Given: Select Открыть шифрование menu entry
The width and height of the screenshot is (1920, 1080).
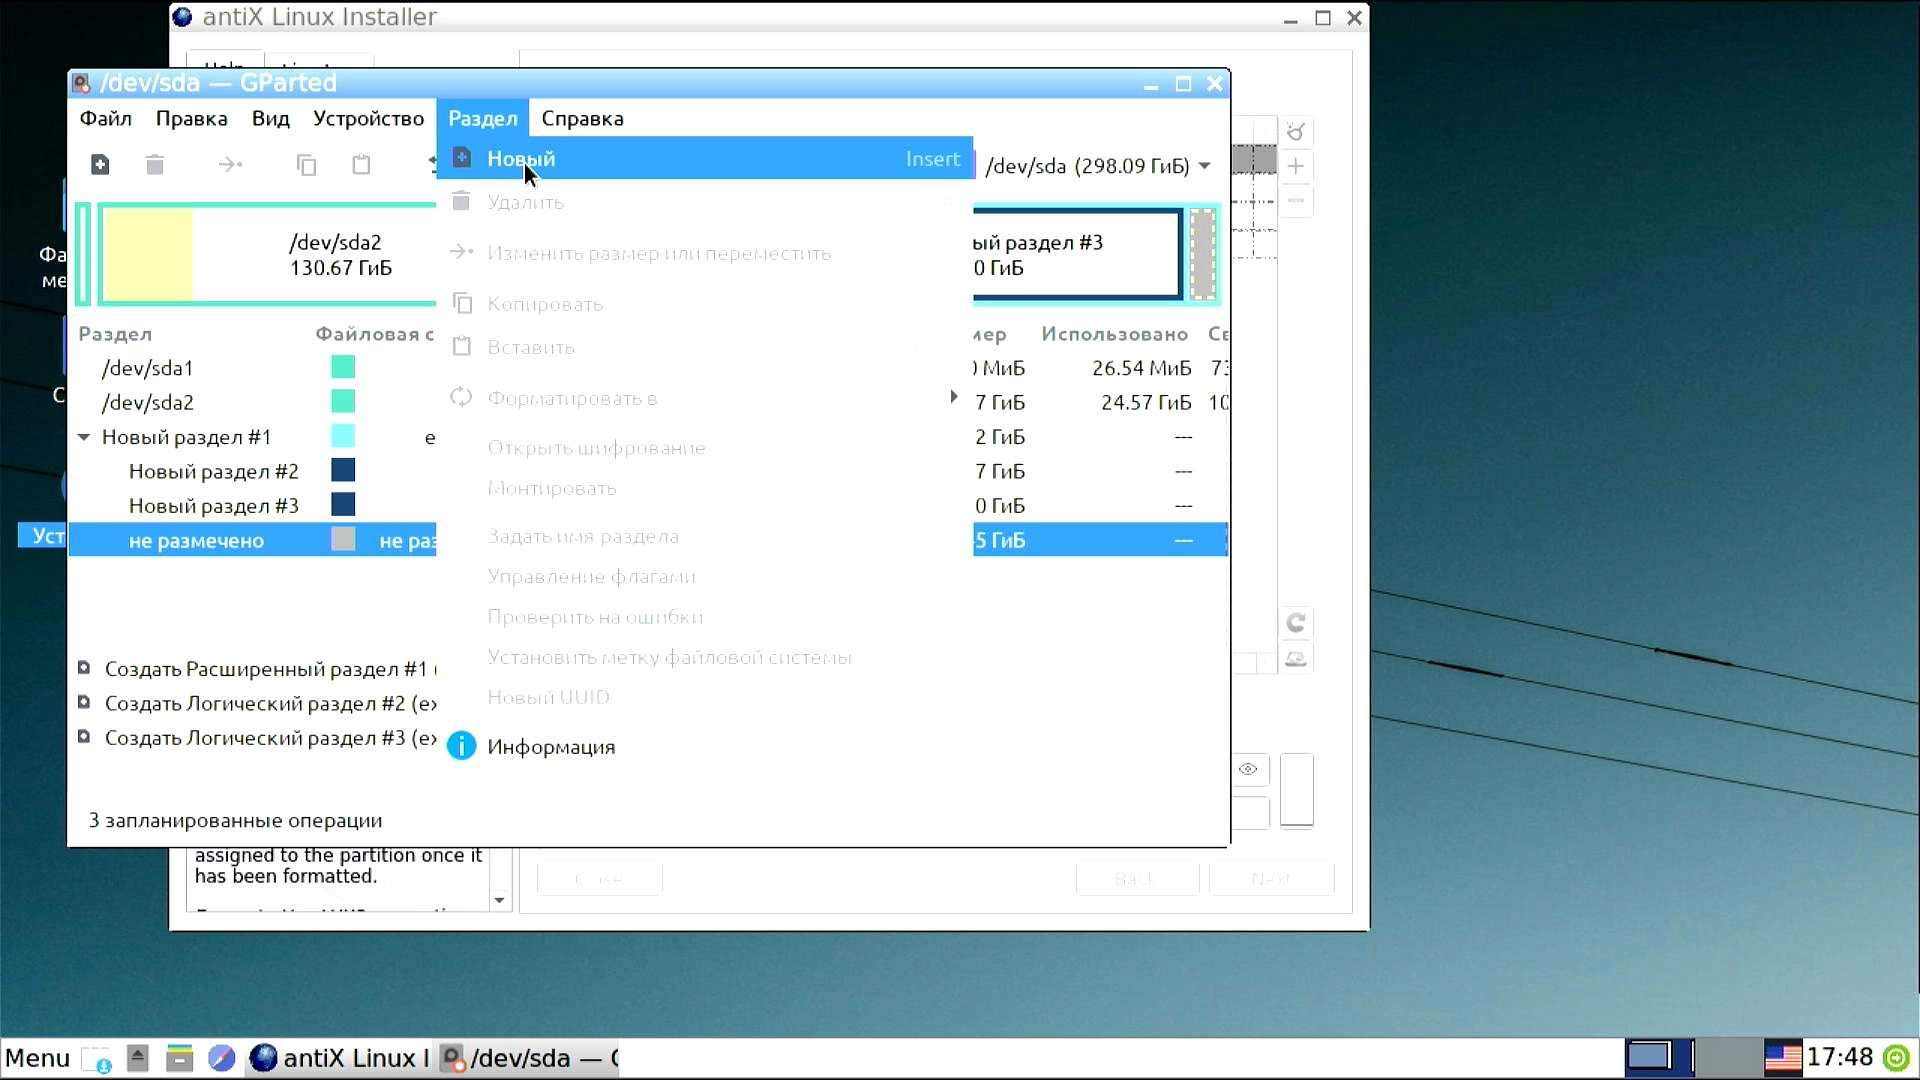Looking at the screenshot, I should click(705, 448).
